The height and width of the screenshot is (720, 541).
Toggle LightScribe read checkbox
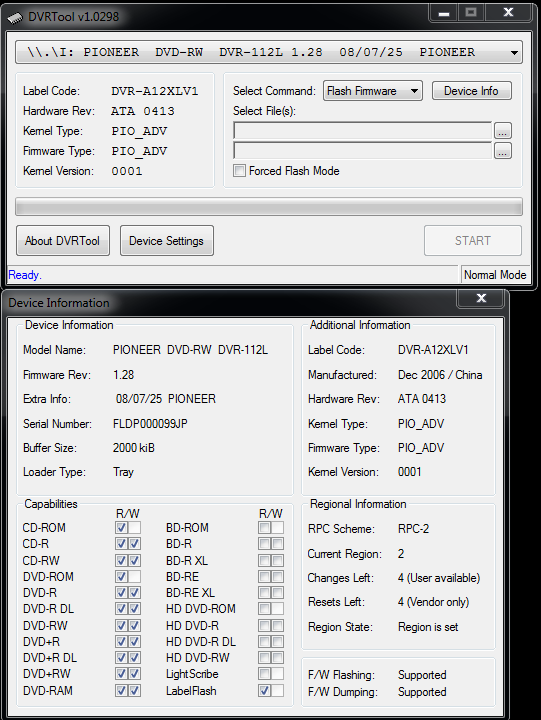[x=265, y=674]
